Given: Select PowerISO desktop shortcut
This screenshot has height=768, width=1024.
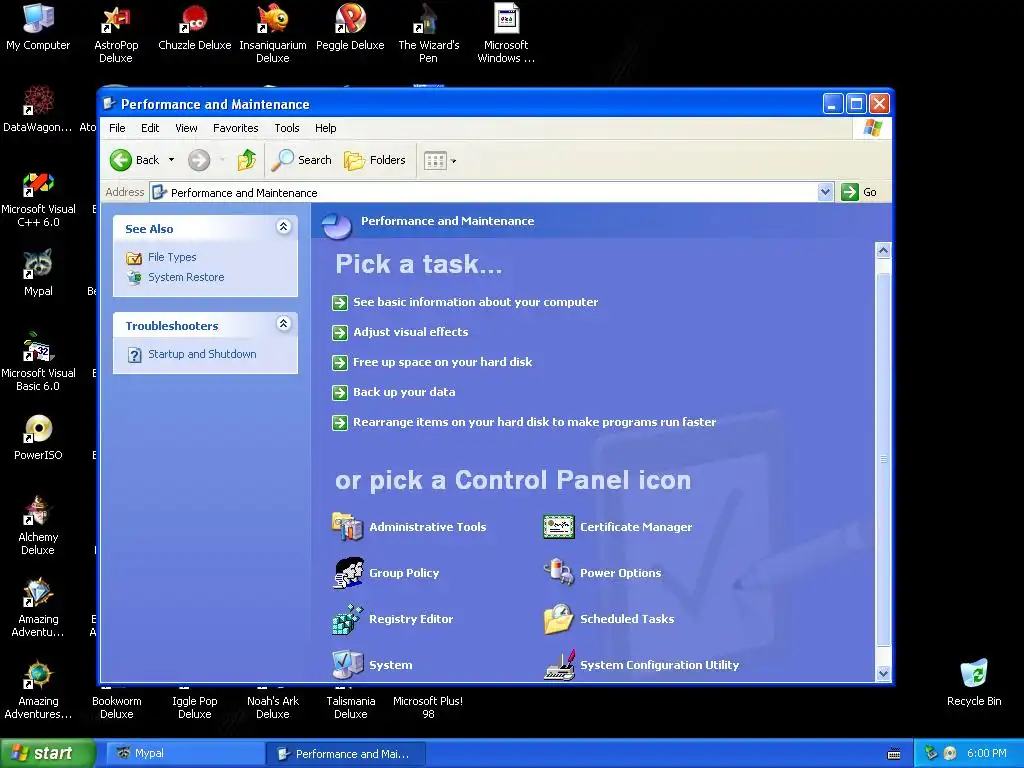Looking at the screenshot, I should click(38, 437).
